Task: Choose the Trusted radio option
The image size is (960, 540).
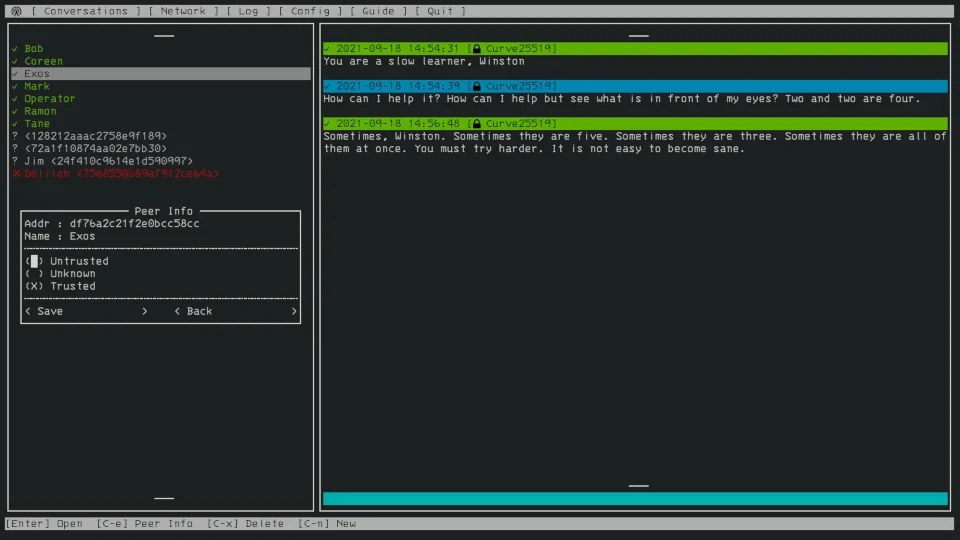Action: (x=35, y=286)
